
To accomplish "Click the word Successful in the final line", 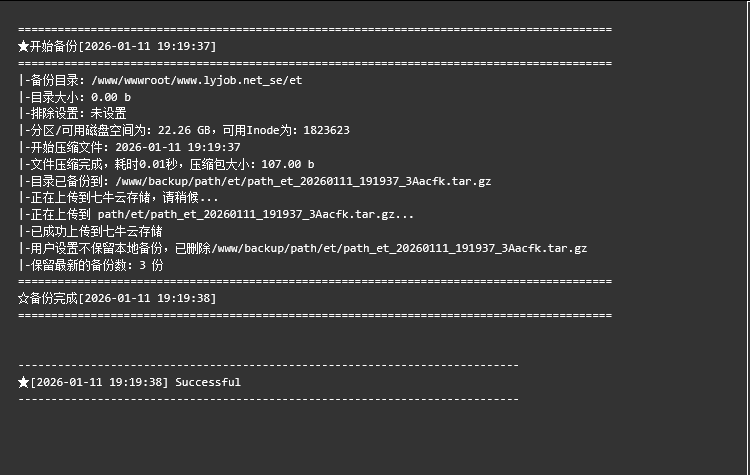I will coord(208,382).
